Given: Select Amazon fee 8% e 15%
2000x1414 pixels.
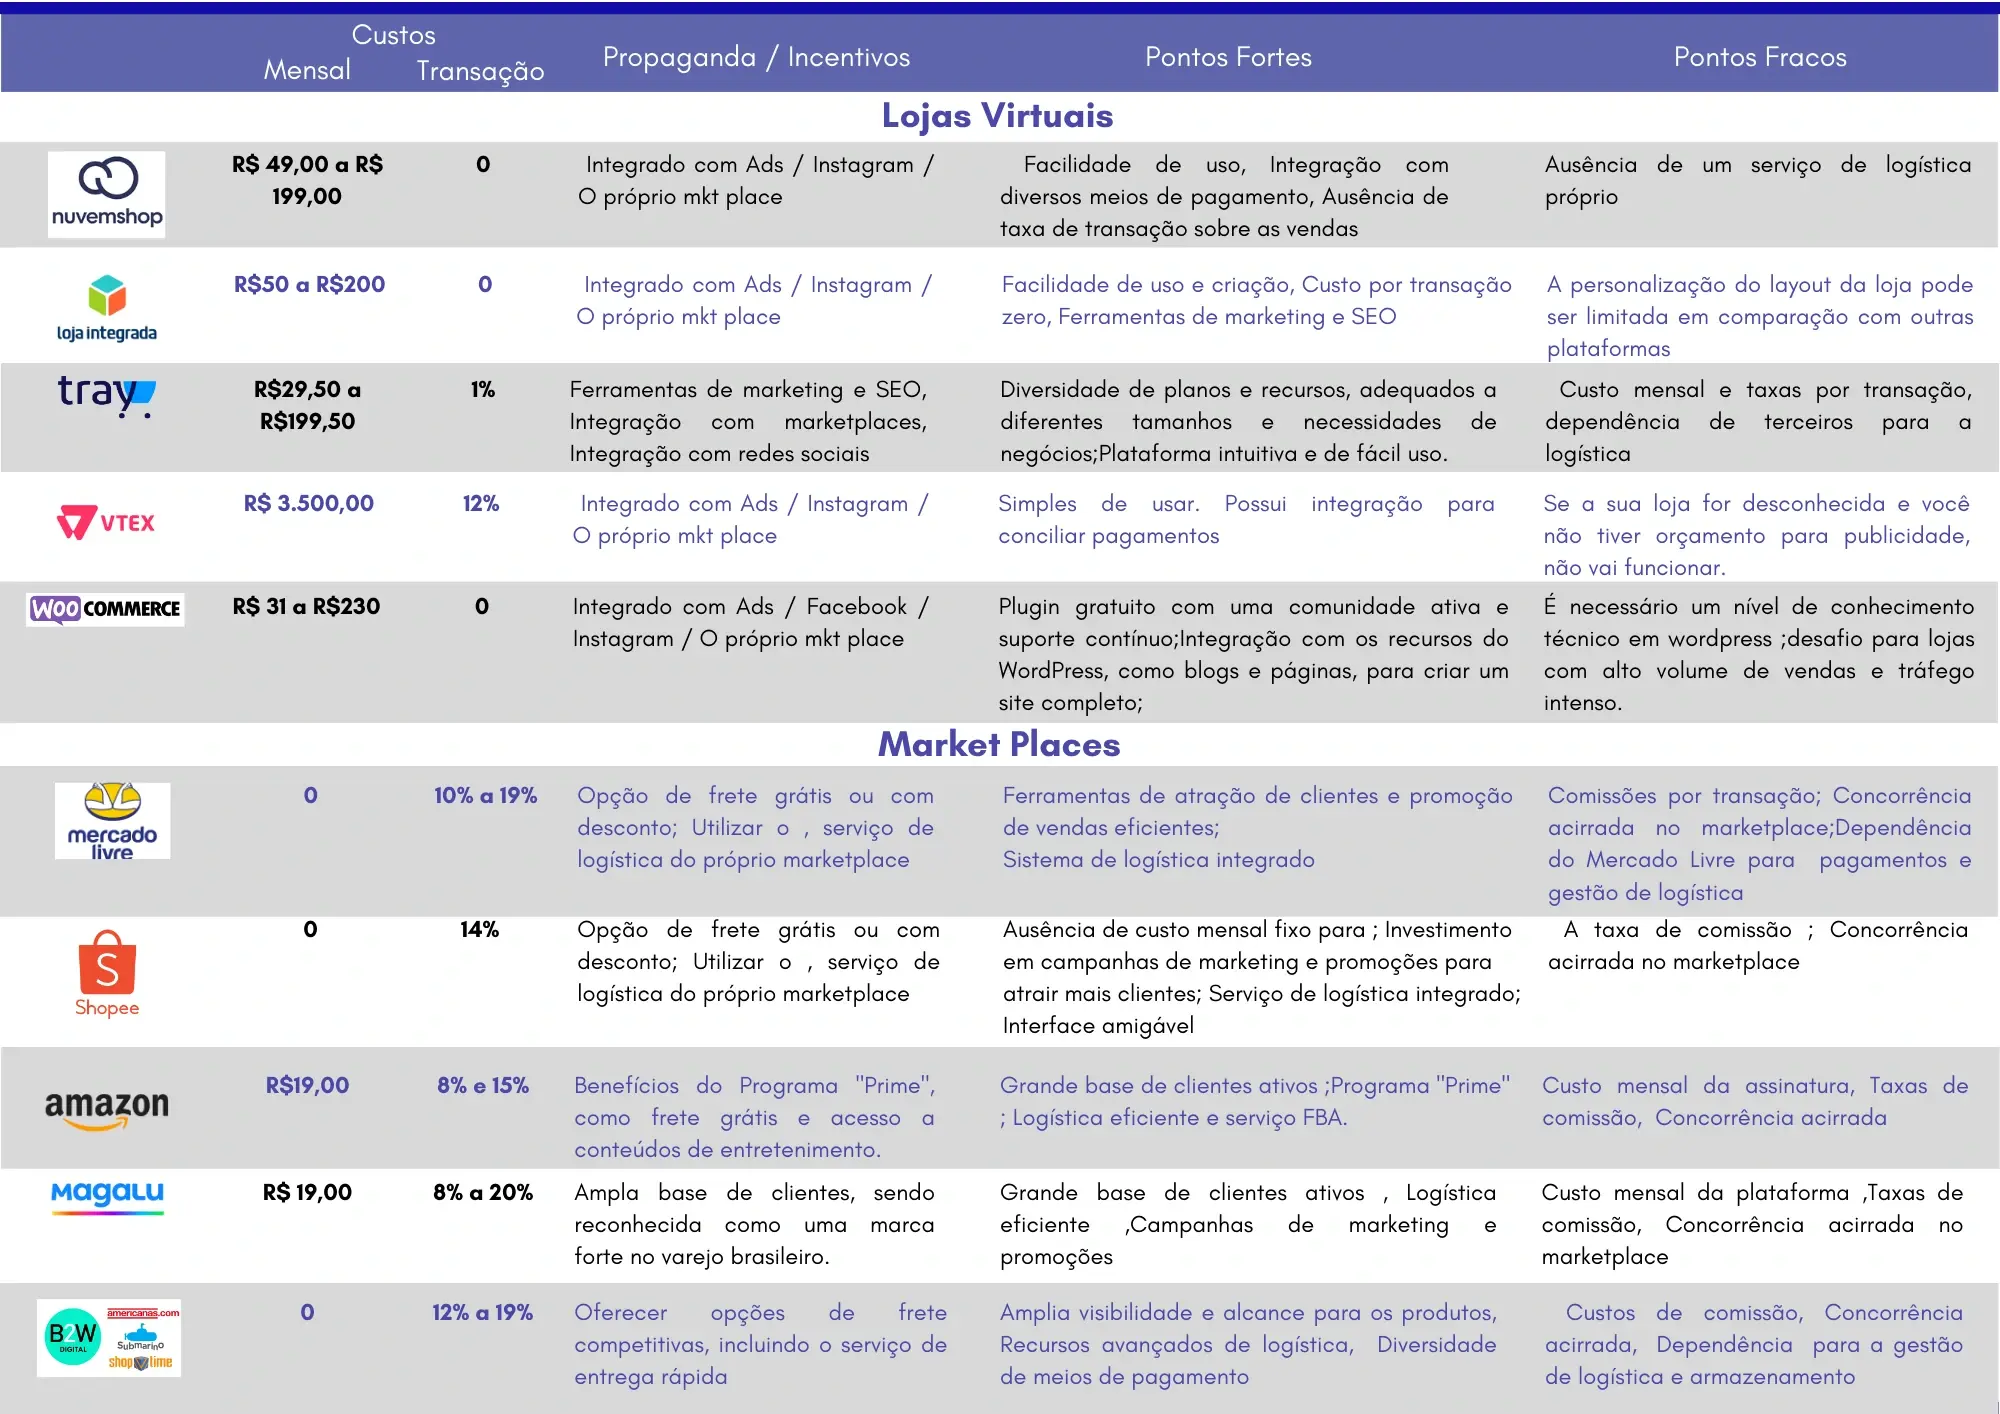Looking at the screenshot, I should (483, 1085).
